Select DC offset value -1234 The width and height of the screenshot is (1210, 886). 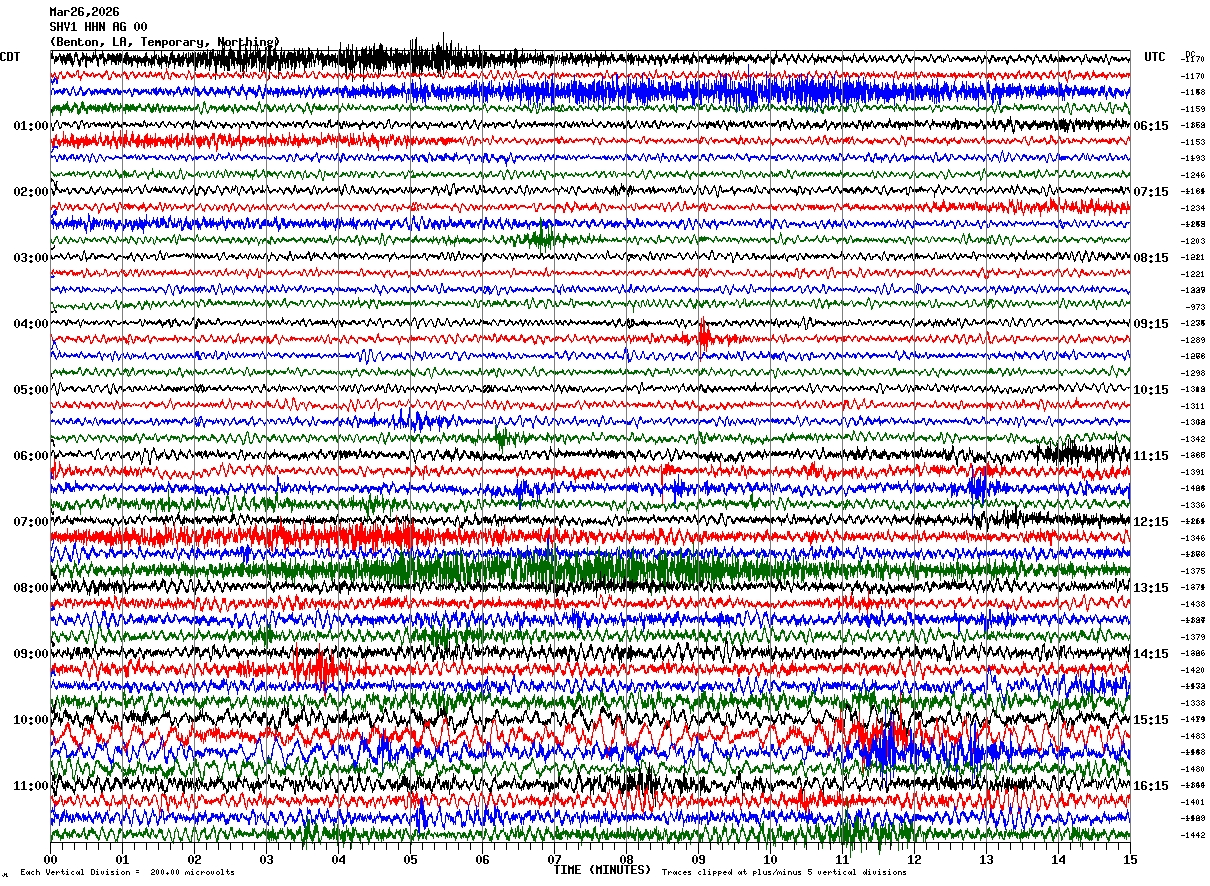click(1194, 208)
